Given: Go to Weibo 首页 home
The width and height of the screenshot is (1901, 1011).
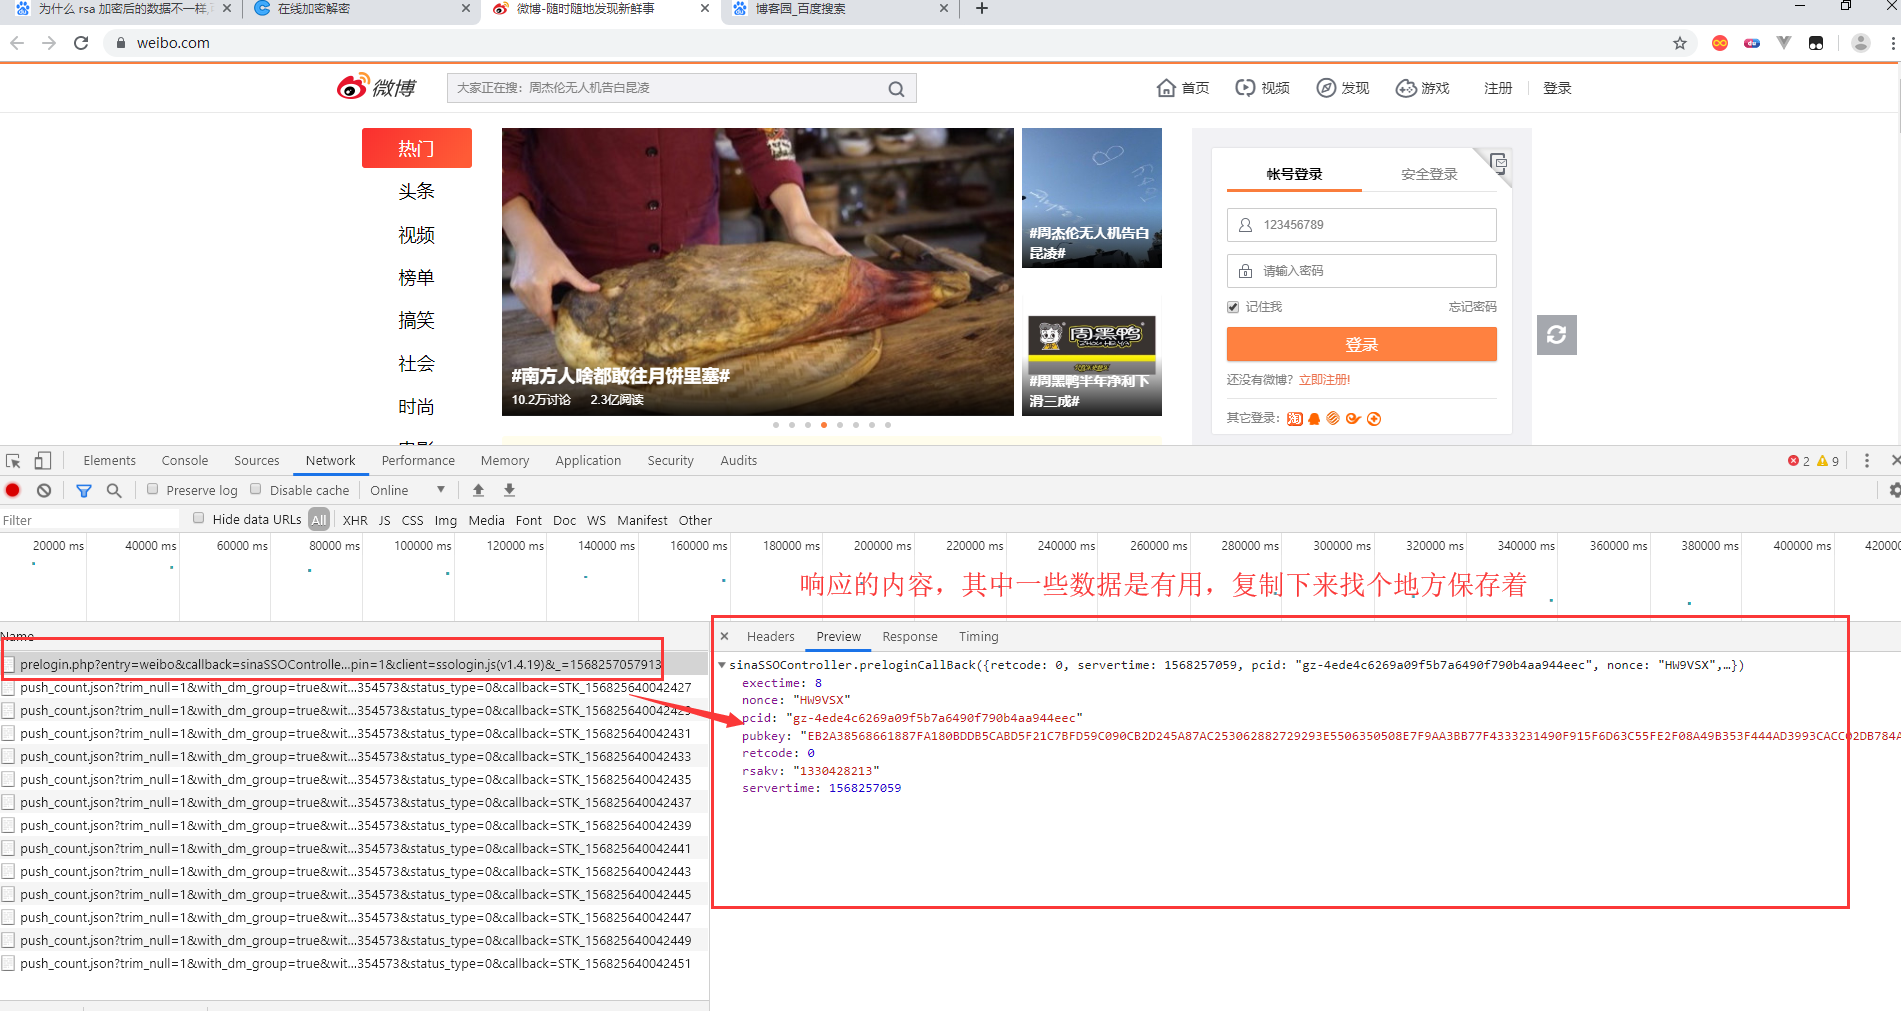Looking at the screenshot, I should [x=1183, y=88].
